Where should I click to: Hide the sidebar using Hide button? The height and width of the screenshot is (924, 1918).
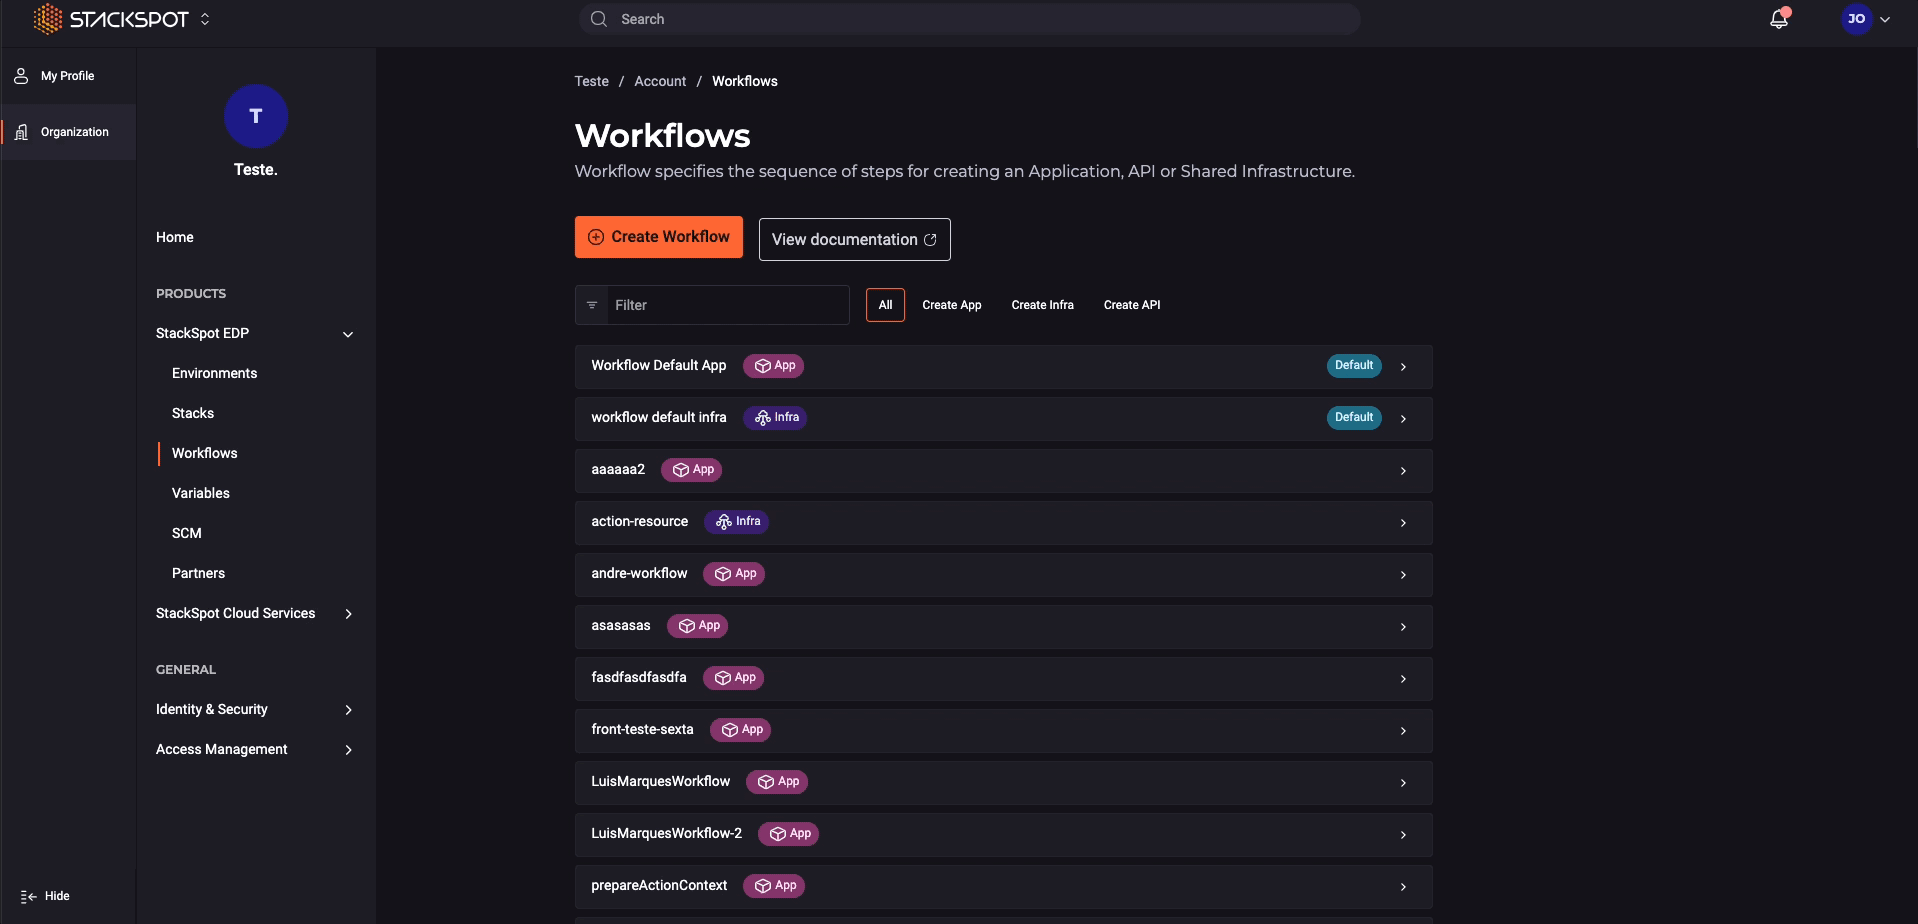point(45,896)
